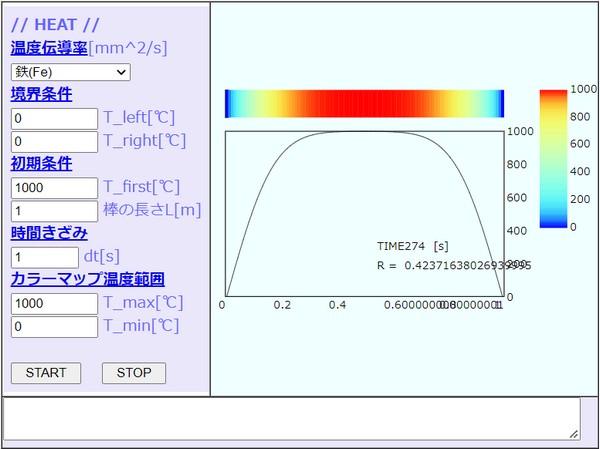Select the T_right temperature input field
Screen dimensions: 600x449
coord(54,141)
